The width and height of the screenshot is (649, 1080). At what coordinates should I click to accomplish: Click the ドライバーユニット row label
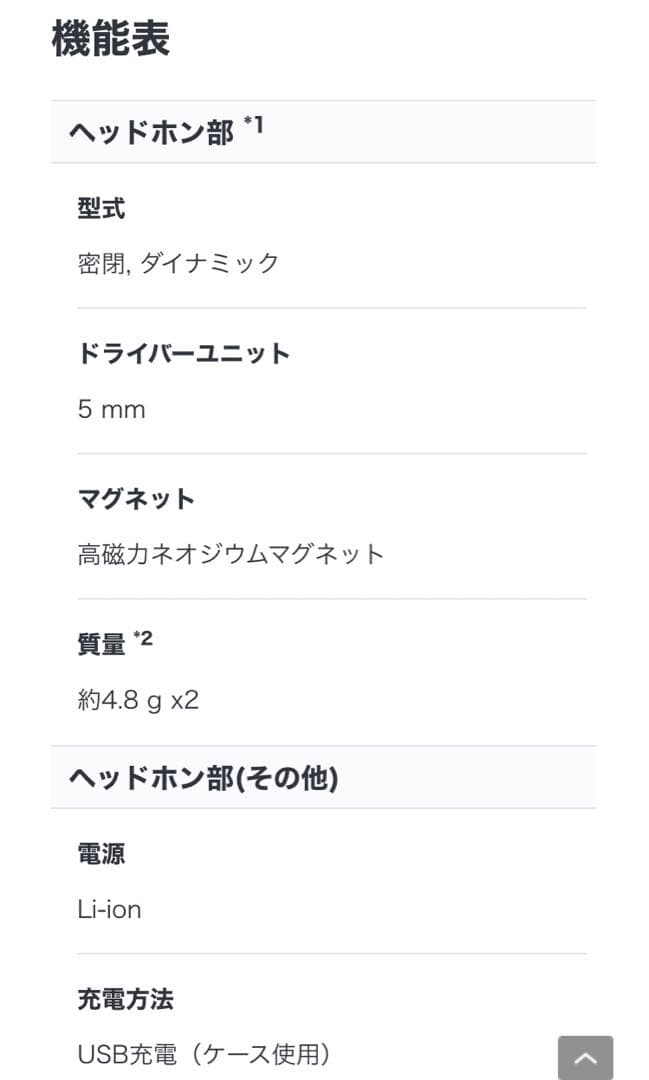point(181,353)
